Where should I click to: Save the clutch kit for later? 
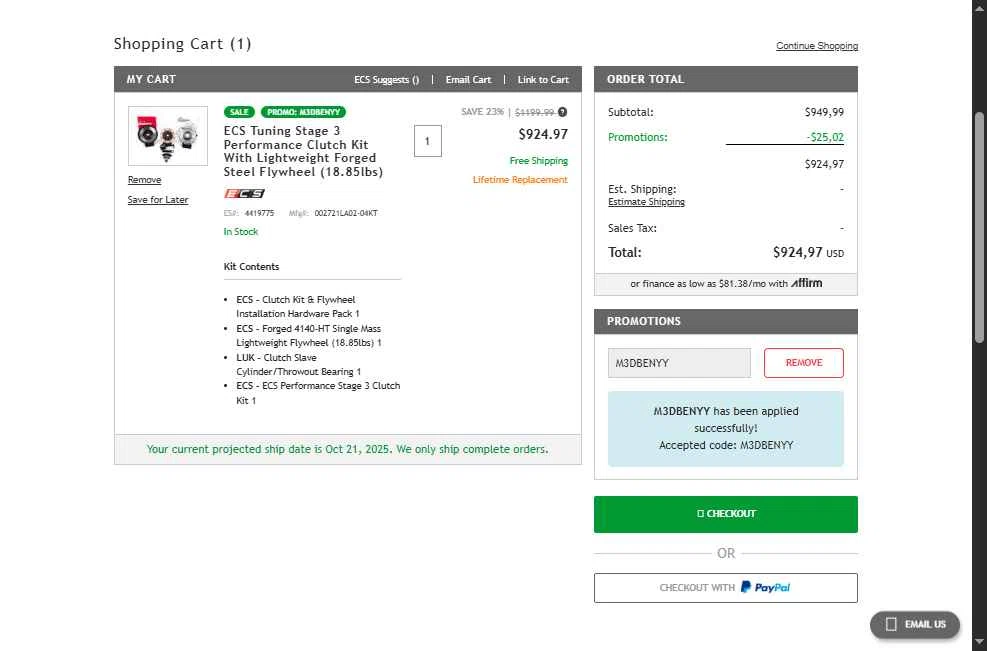point(158,200)
